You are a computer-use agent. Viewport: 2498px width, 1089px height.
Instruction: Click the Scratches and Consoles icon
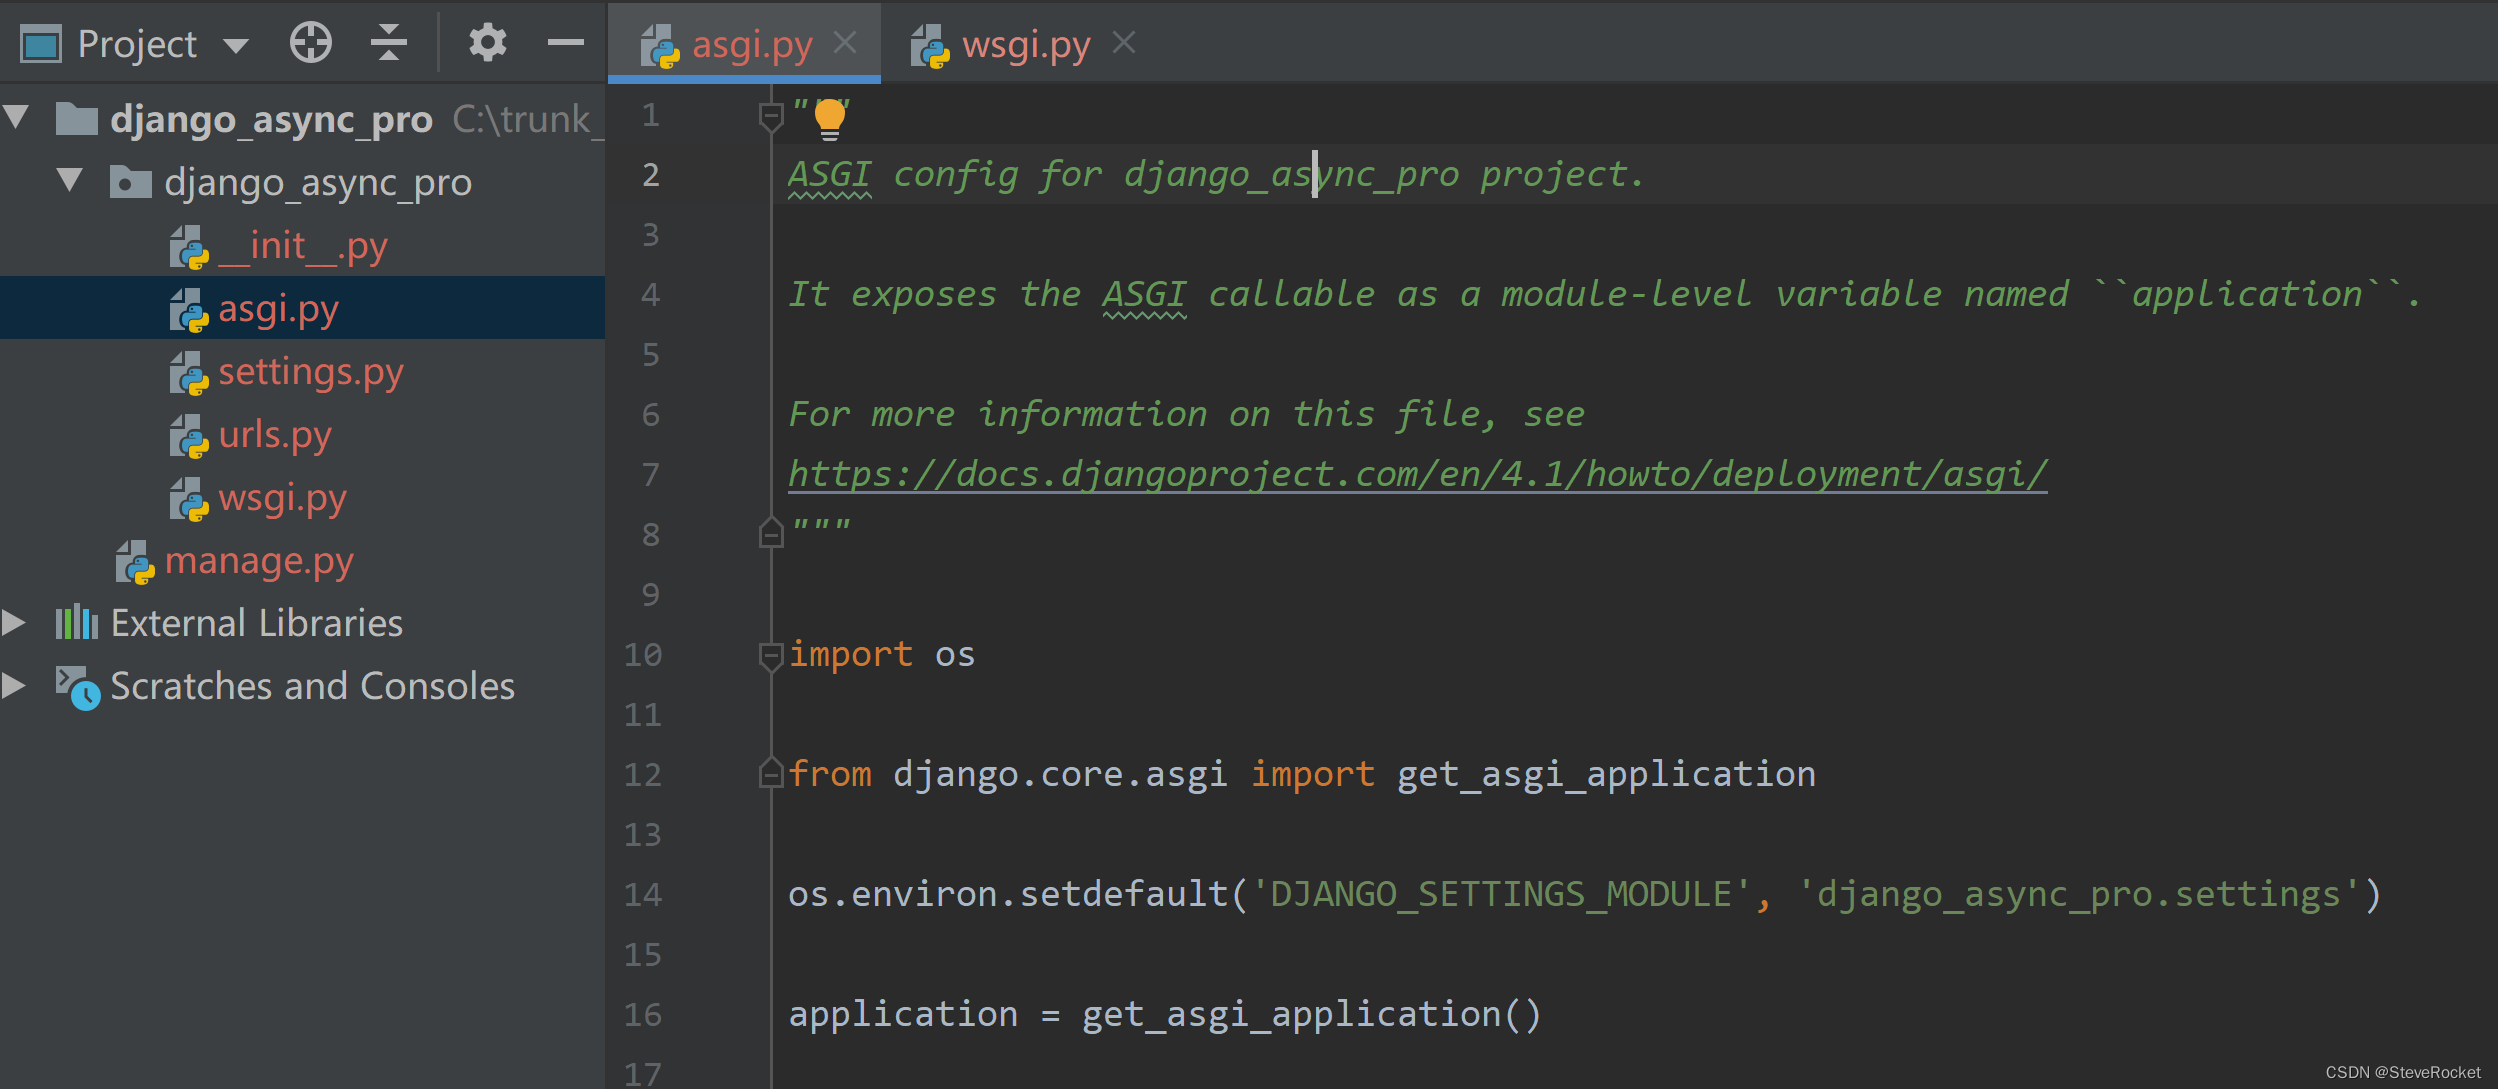pyautogui.click(x=78, y=686)
